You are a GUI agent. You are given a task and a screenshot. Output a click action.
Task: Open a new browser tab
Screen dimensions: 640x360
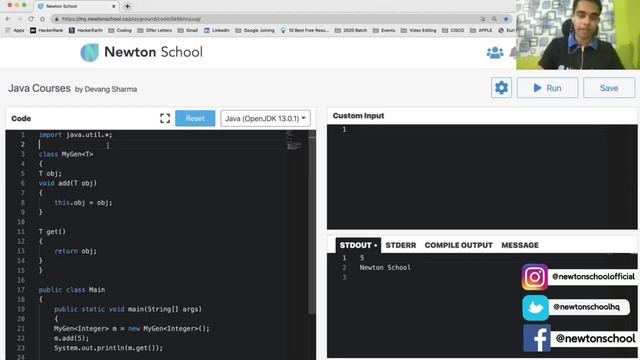(127, 6)
